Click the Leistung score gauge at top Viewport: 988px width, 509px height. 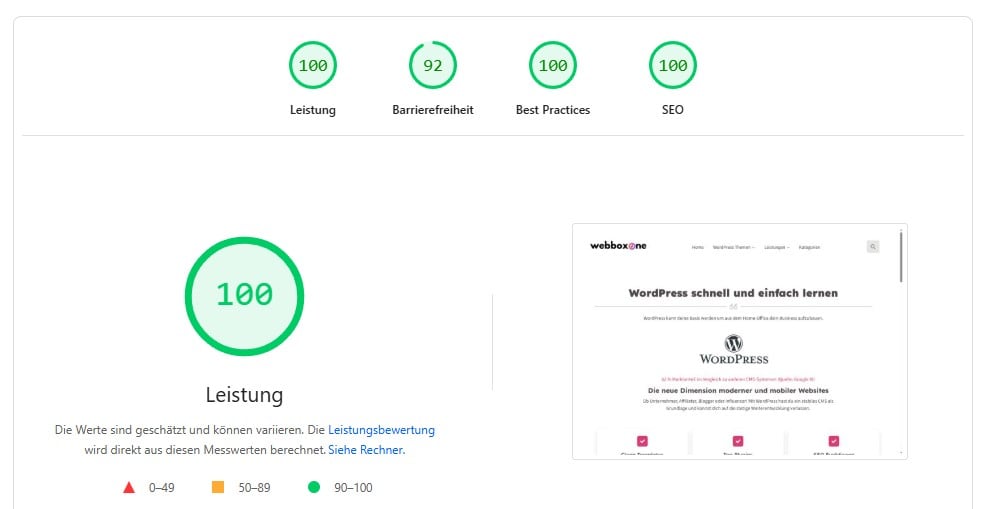[x=313, y=67]
